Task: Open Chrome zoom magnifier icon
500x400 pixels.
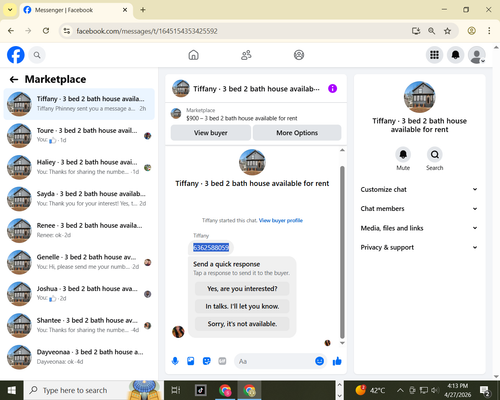Action: (x=431, y=31)
